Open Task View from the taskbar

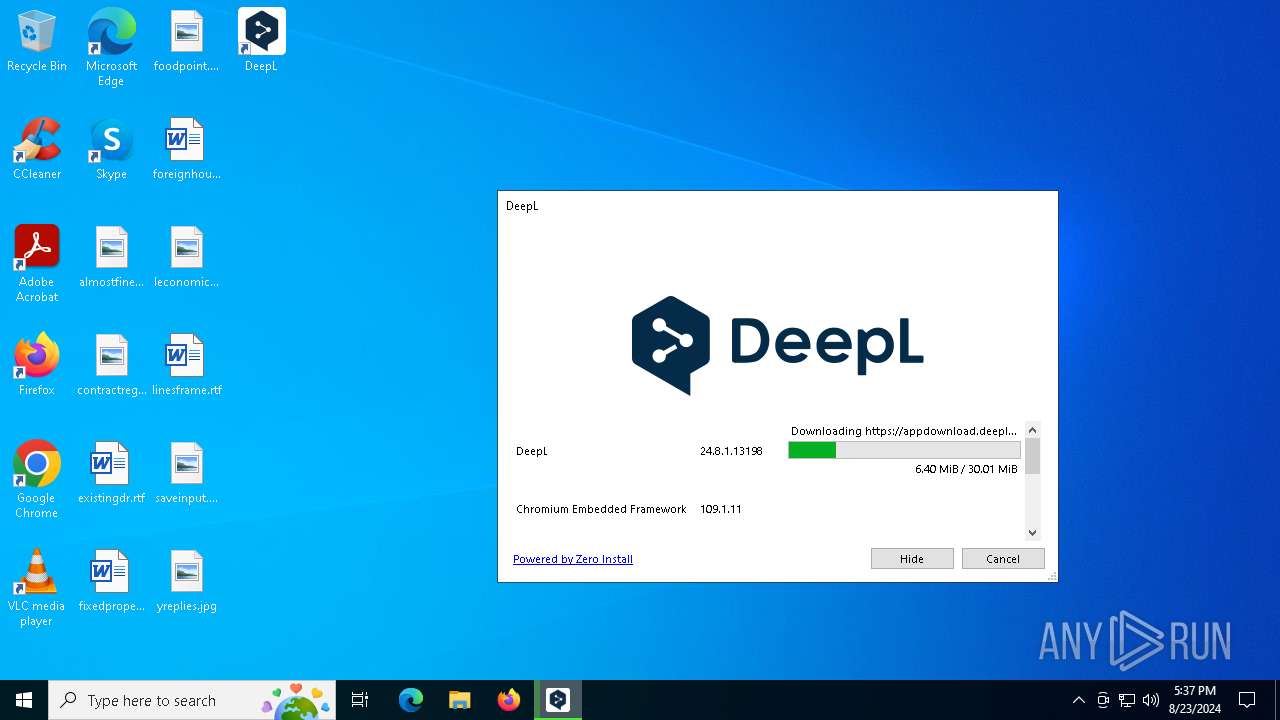tap(360, 700)
